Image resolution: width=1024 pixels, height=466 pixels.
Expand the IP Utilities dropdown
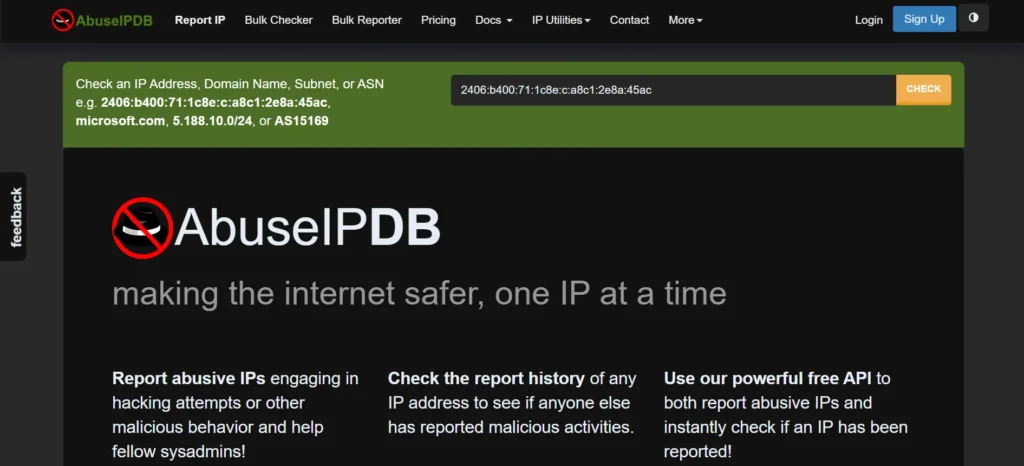[x=561, y=20]
